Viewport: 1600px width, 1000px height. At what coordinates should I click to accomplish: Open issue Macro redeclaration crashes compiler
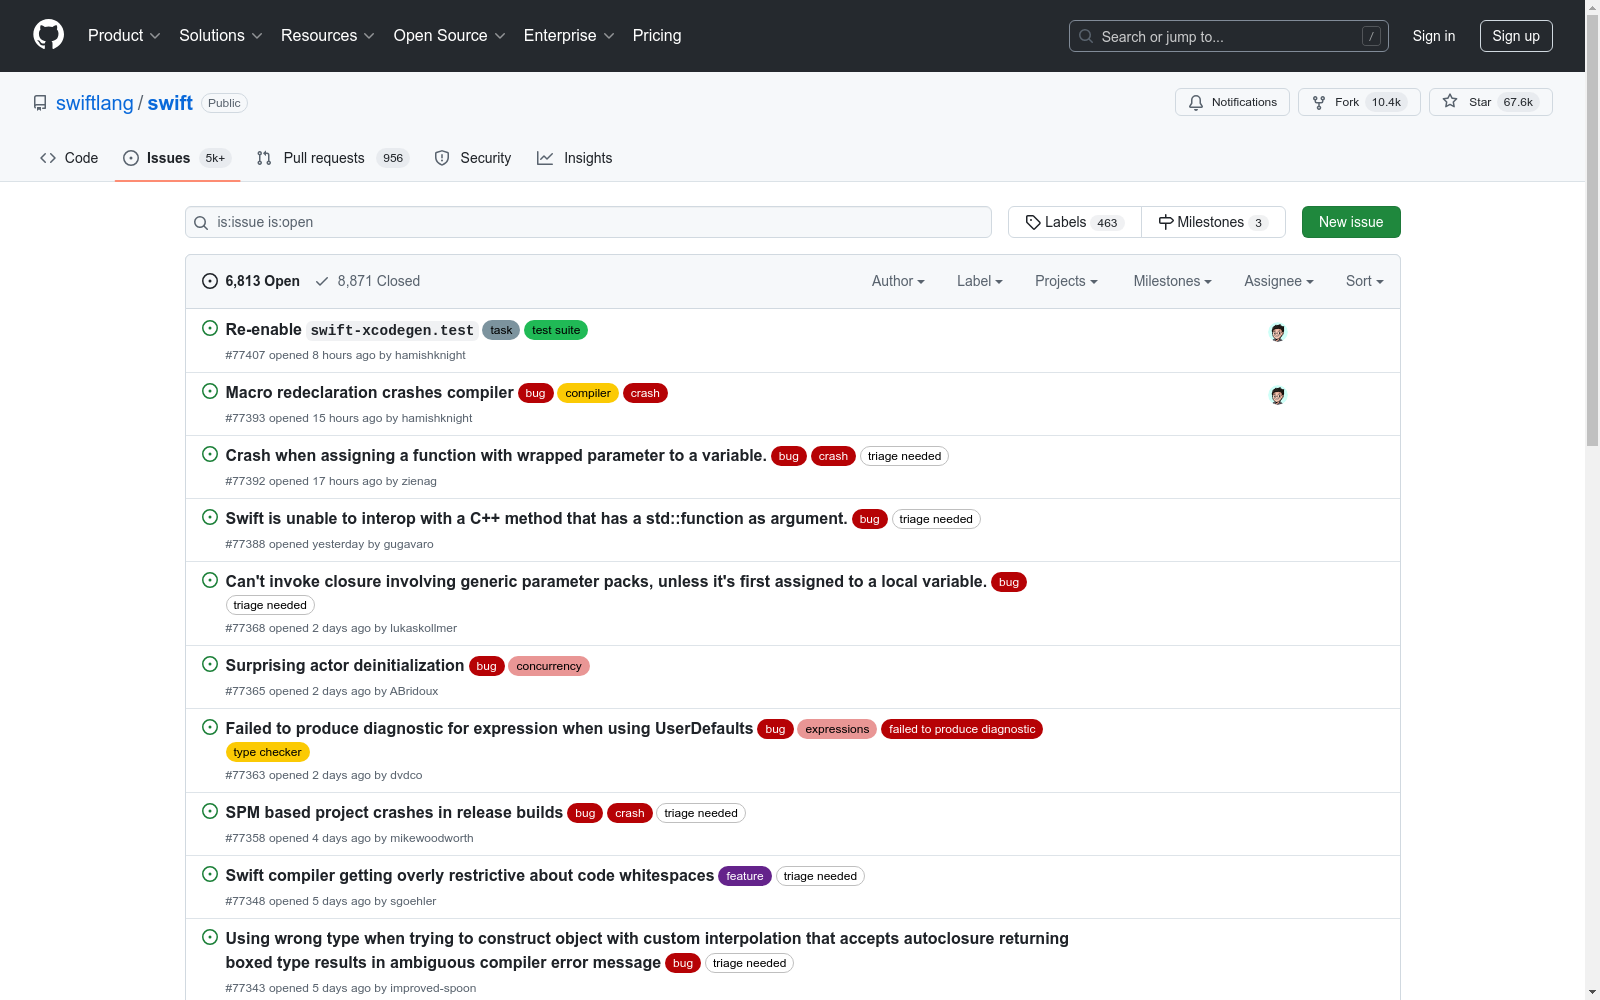click(370, 392)
